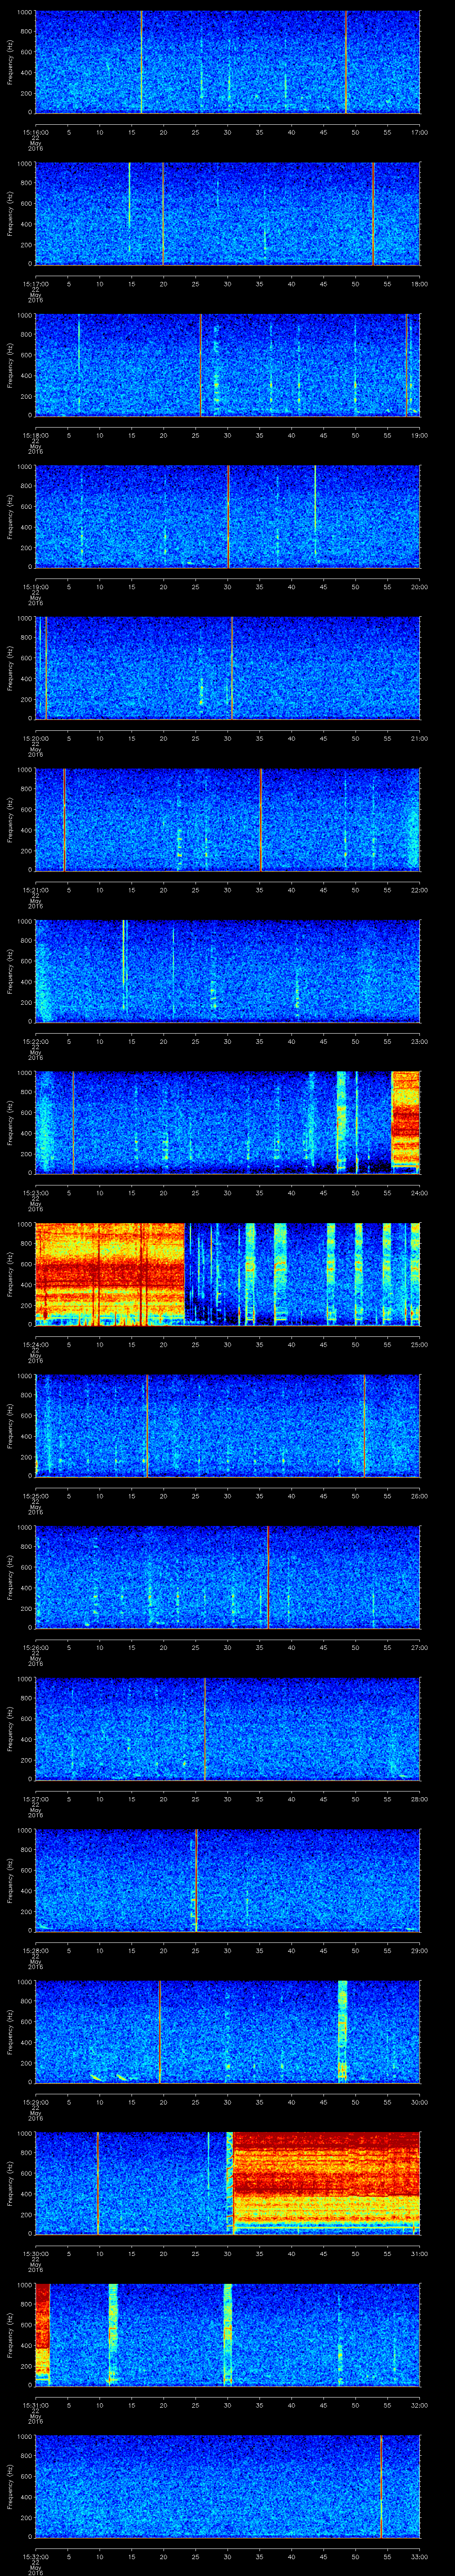
Task: Click the '15:16:00' start time label
Action: click(35, 132)
